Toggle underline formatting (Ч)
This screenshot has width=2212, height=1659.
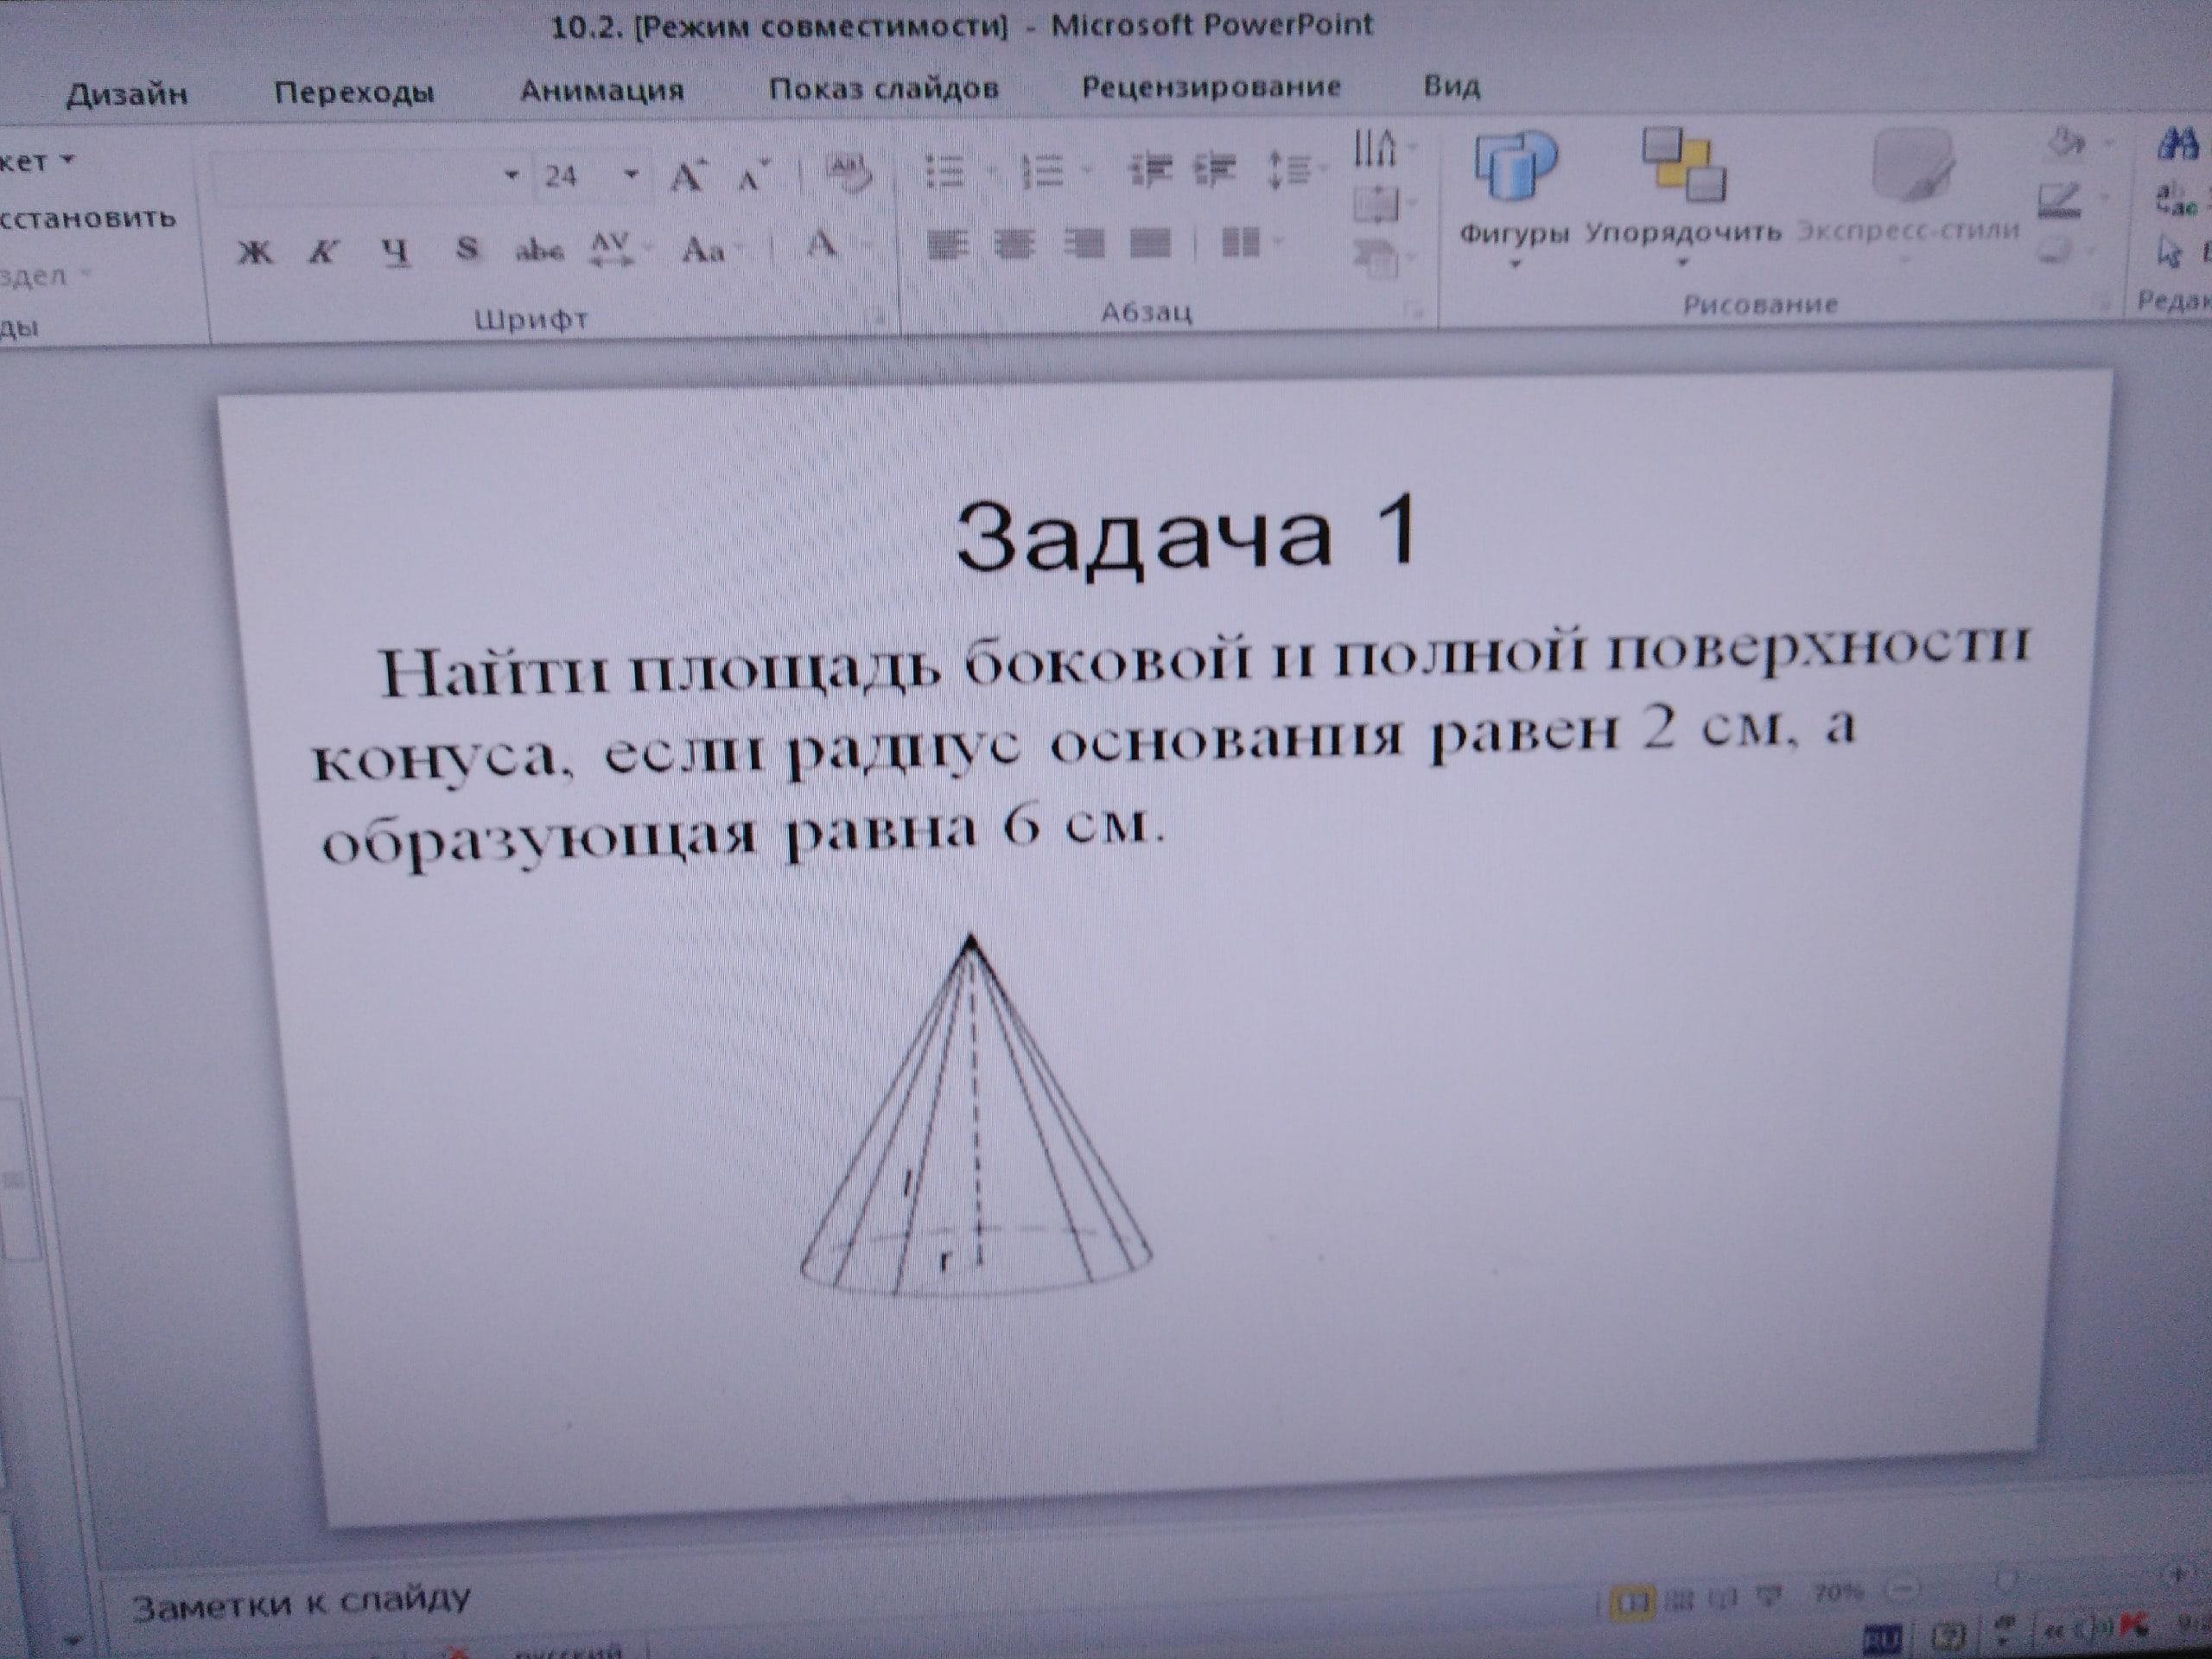(x=397, y=251)
